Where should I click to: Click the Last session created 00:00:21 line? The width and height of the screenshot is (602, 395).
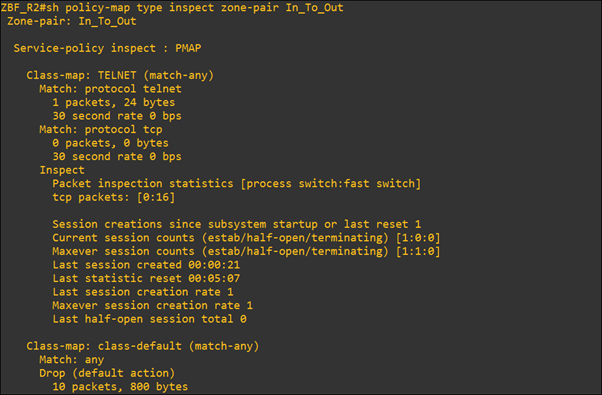point(146,265)
